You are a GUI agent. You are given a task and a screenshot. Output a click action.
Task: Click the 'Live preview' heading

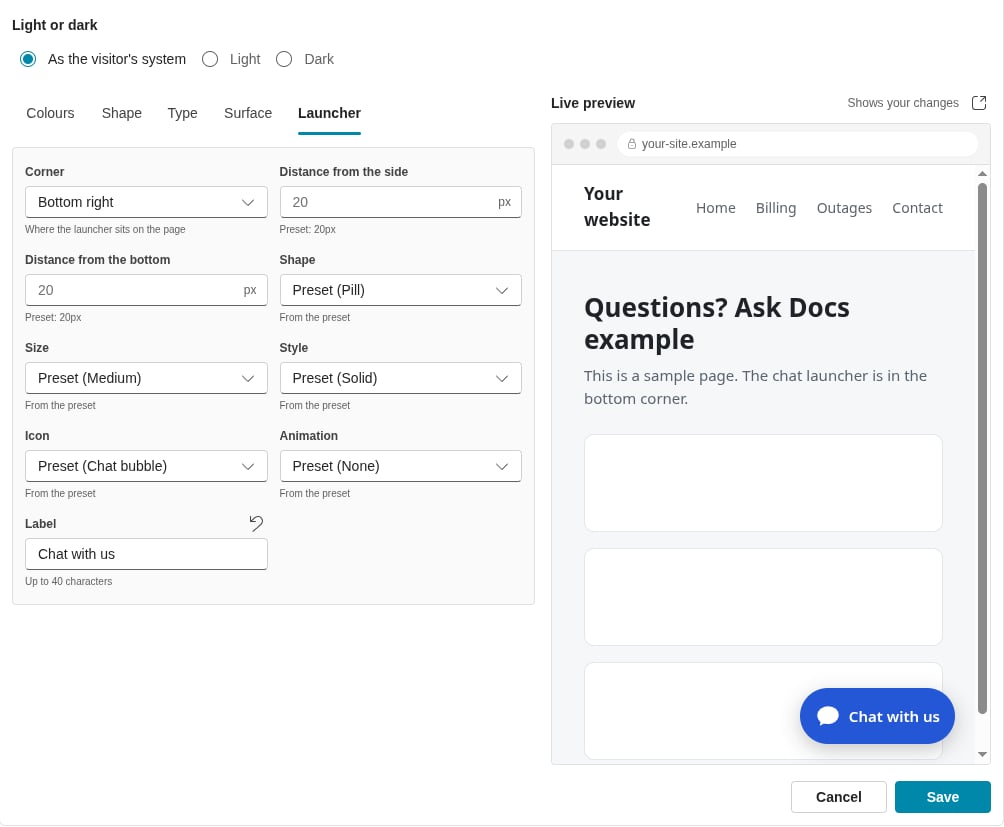593,103
